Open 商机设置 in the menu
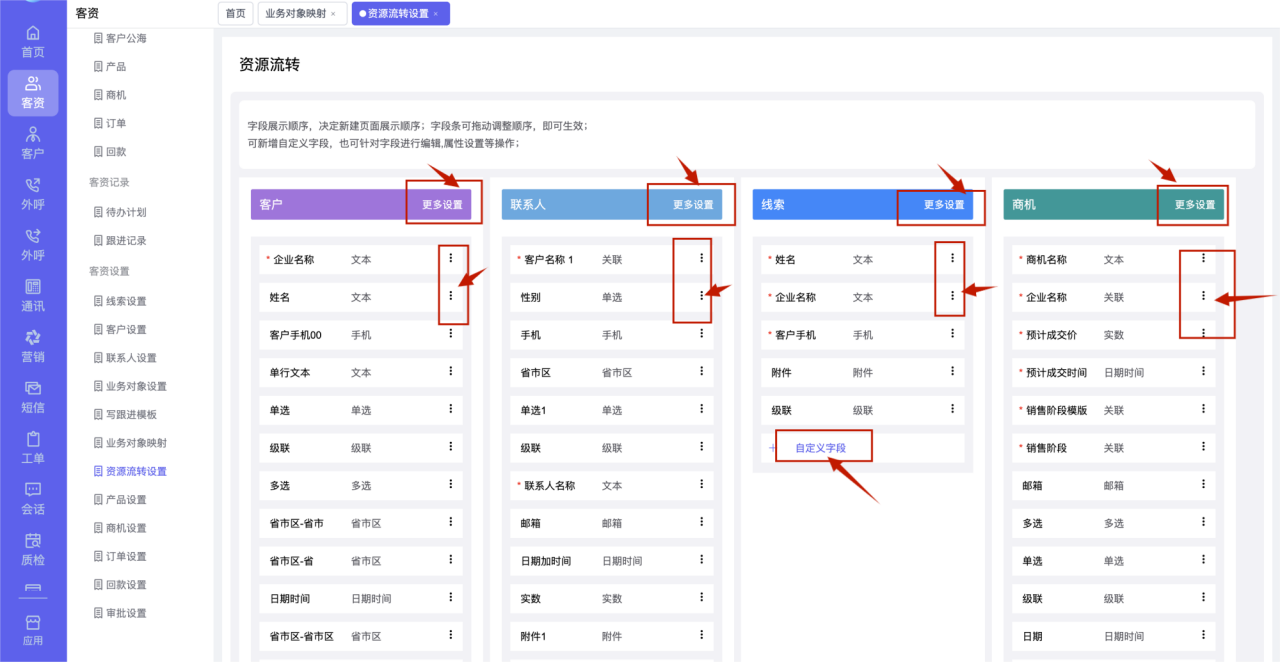This screenshot has height=662, width=1280. click(x=120, y=527)
